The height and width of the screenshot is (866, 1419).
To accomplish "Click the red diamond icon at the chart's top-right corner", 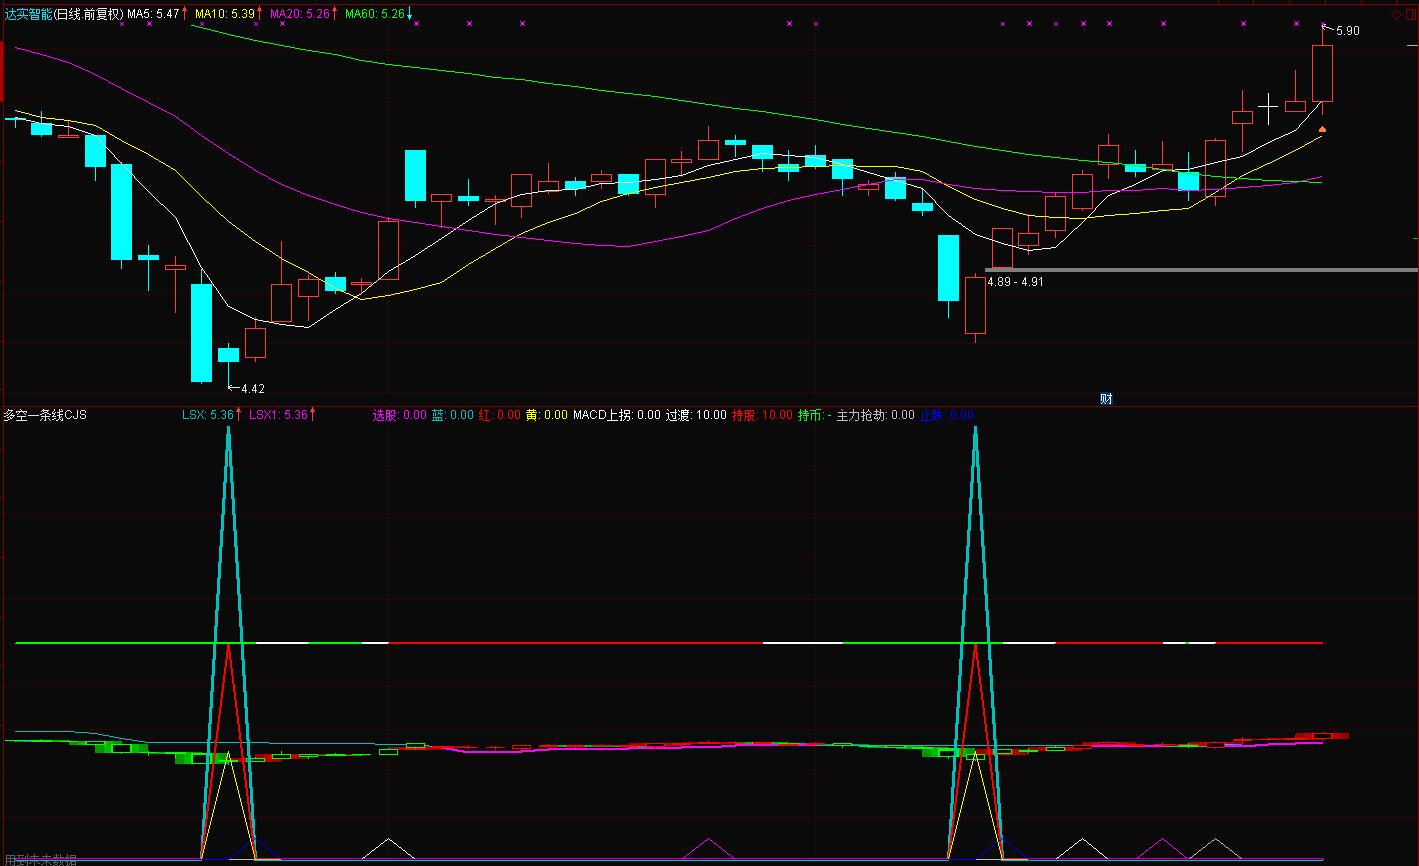I will 1397,14.
